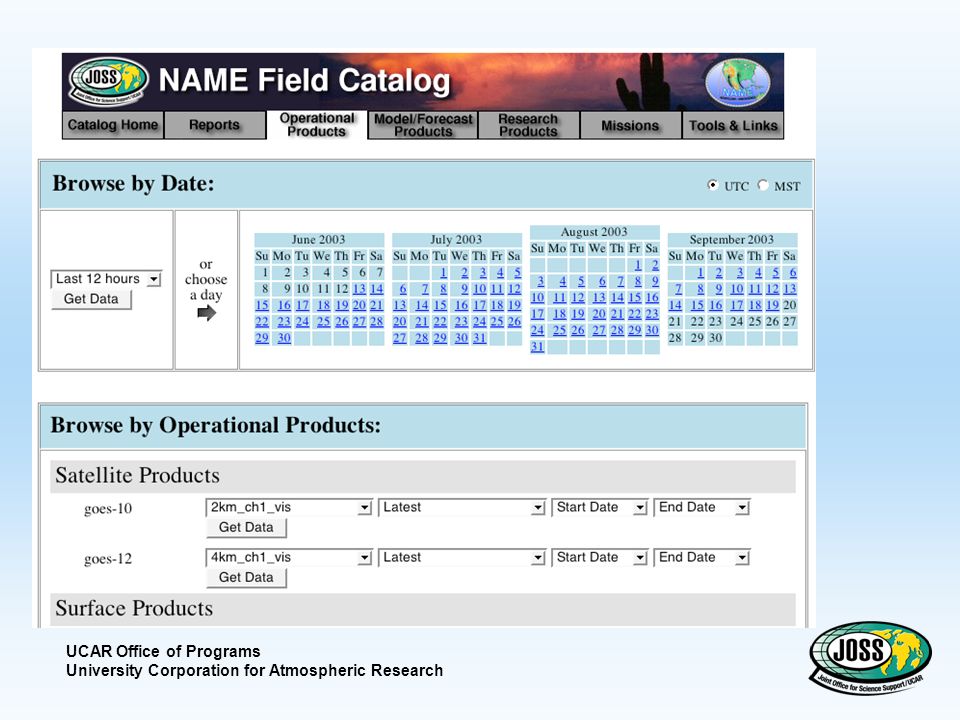Click the 'goes-12' row label

point(108,559)
